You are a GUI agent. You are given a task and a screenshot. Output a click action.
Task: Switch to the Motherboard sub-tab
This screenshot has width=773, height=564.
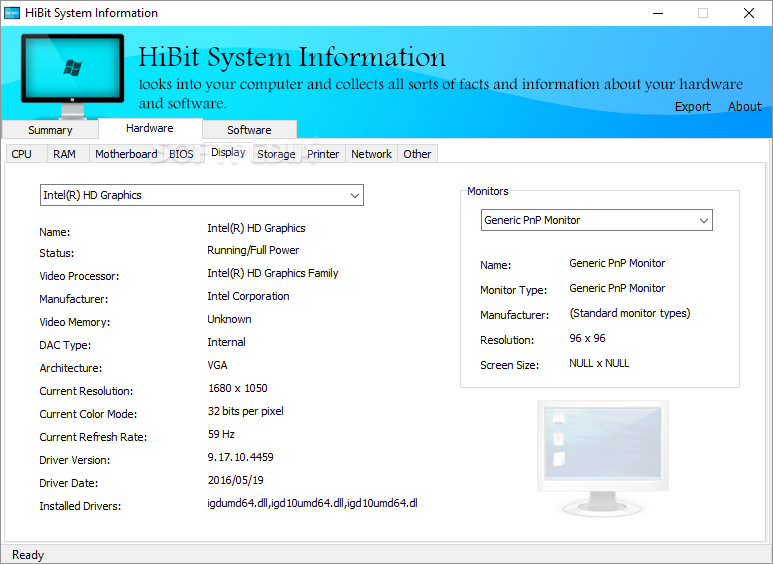click(126, 154)
